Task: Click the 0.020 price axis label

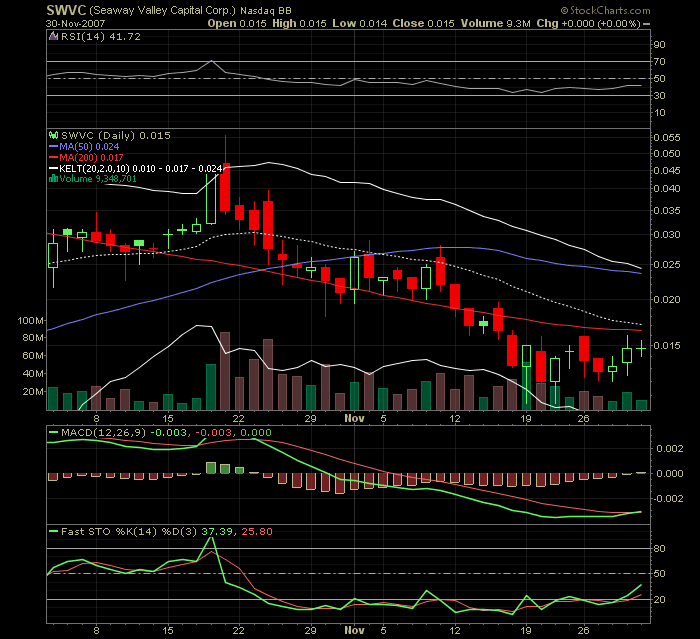Action: 667,300
